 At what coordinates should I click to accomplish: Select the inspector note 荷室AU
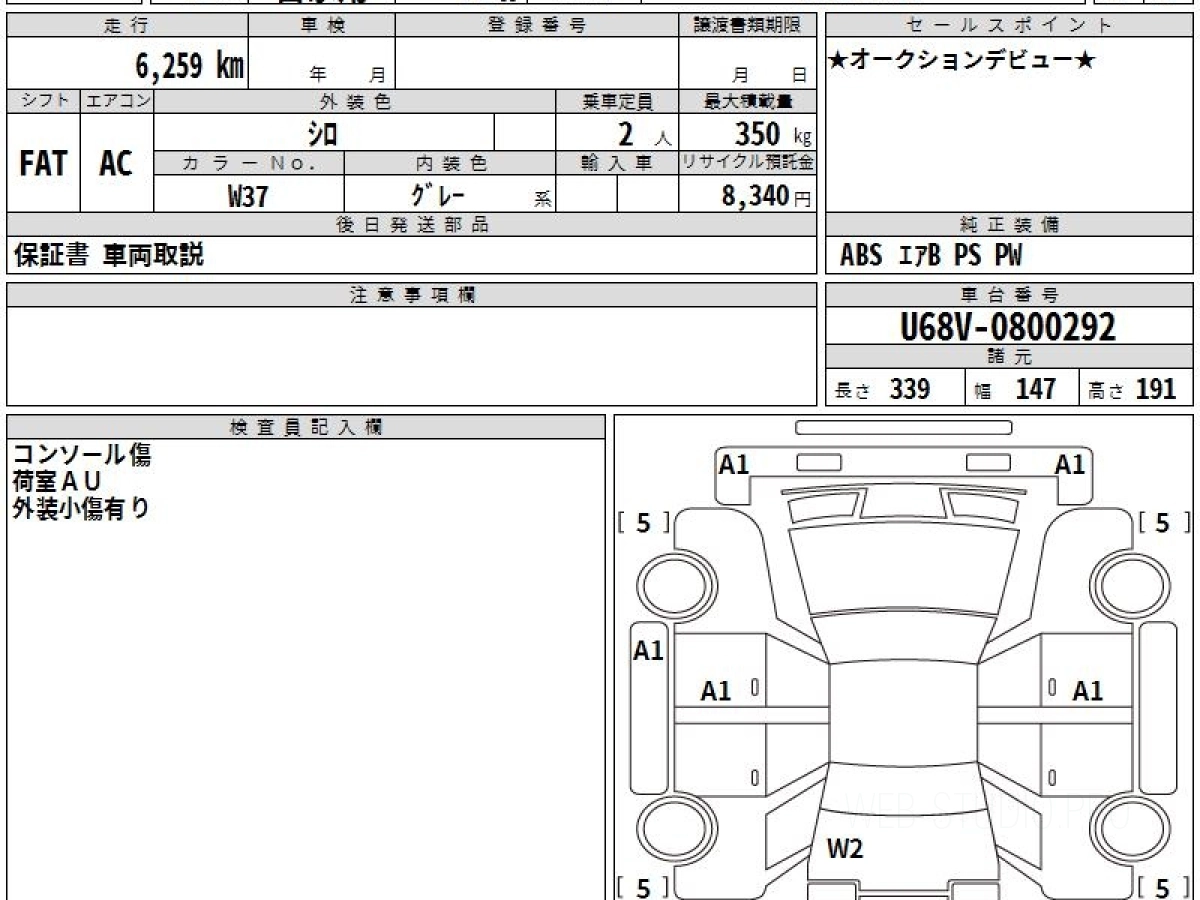point(58,482)
